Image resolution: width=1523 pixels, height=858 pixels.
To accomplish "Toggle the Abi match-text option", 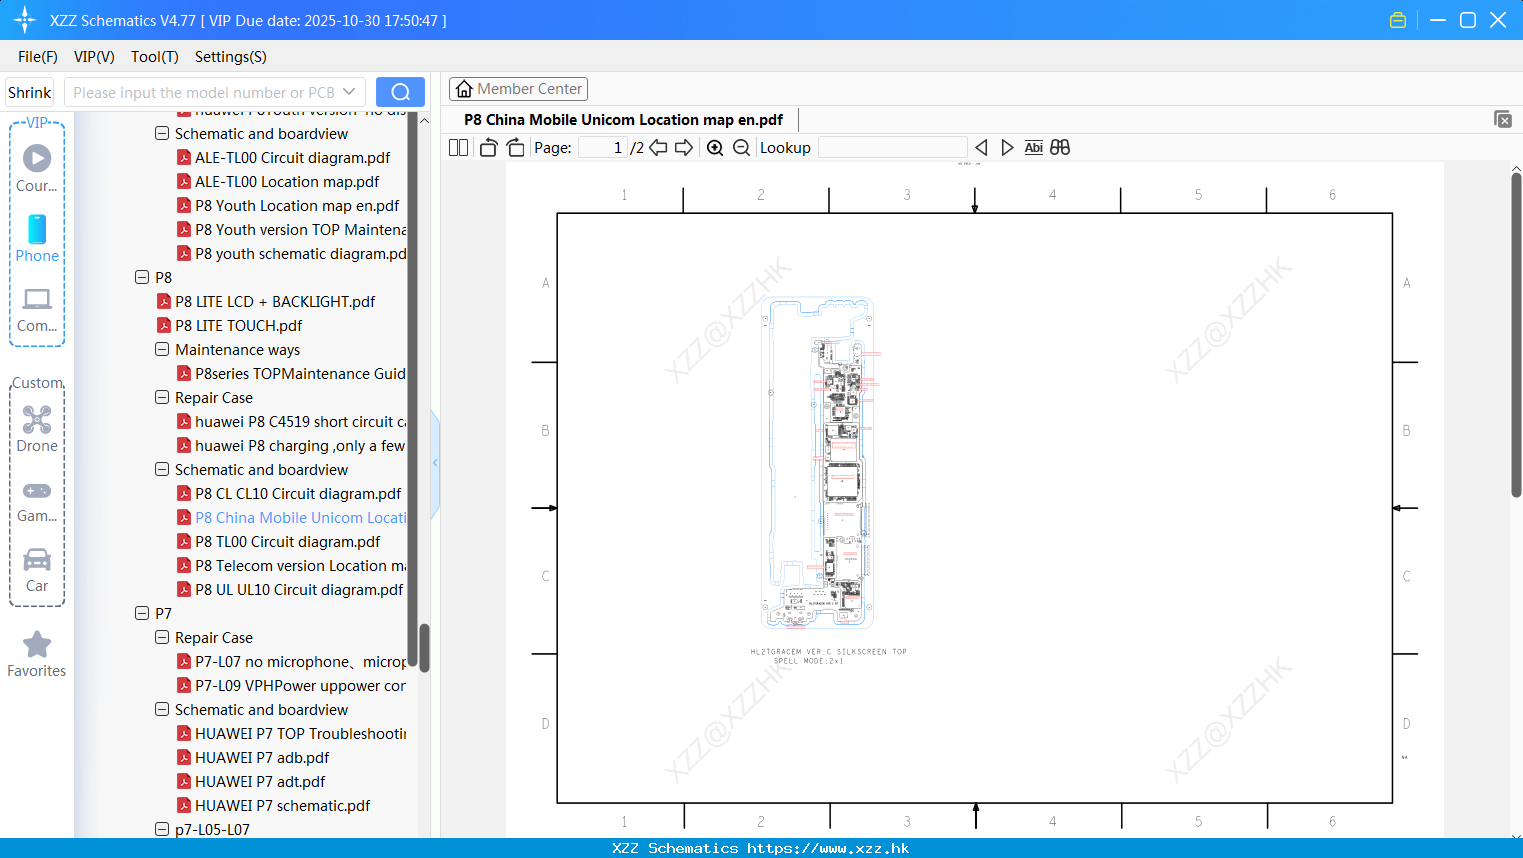I will point(1033,147).
